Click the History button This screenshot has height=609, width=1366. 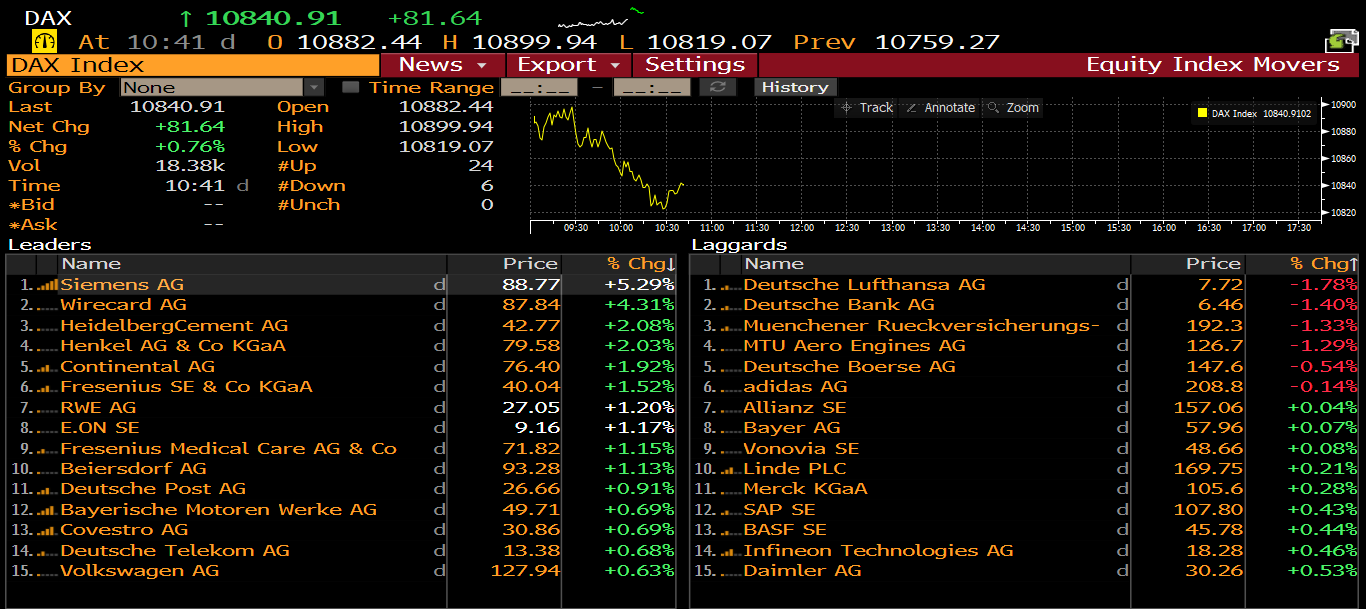click(x=795, y=87)
